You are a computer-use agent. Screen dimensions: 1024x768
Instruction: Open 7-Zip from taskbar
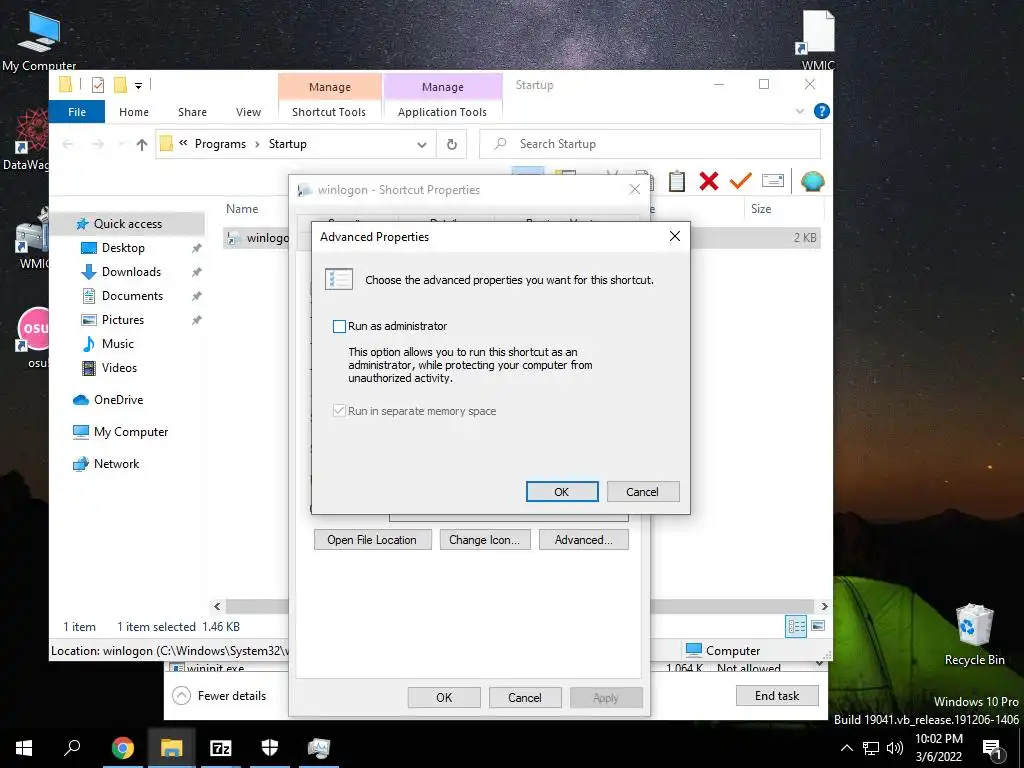coord(221,748)
